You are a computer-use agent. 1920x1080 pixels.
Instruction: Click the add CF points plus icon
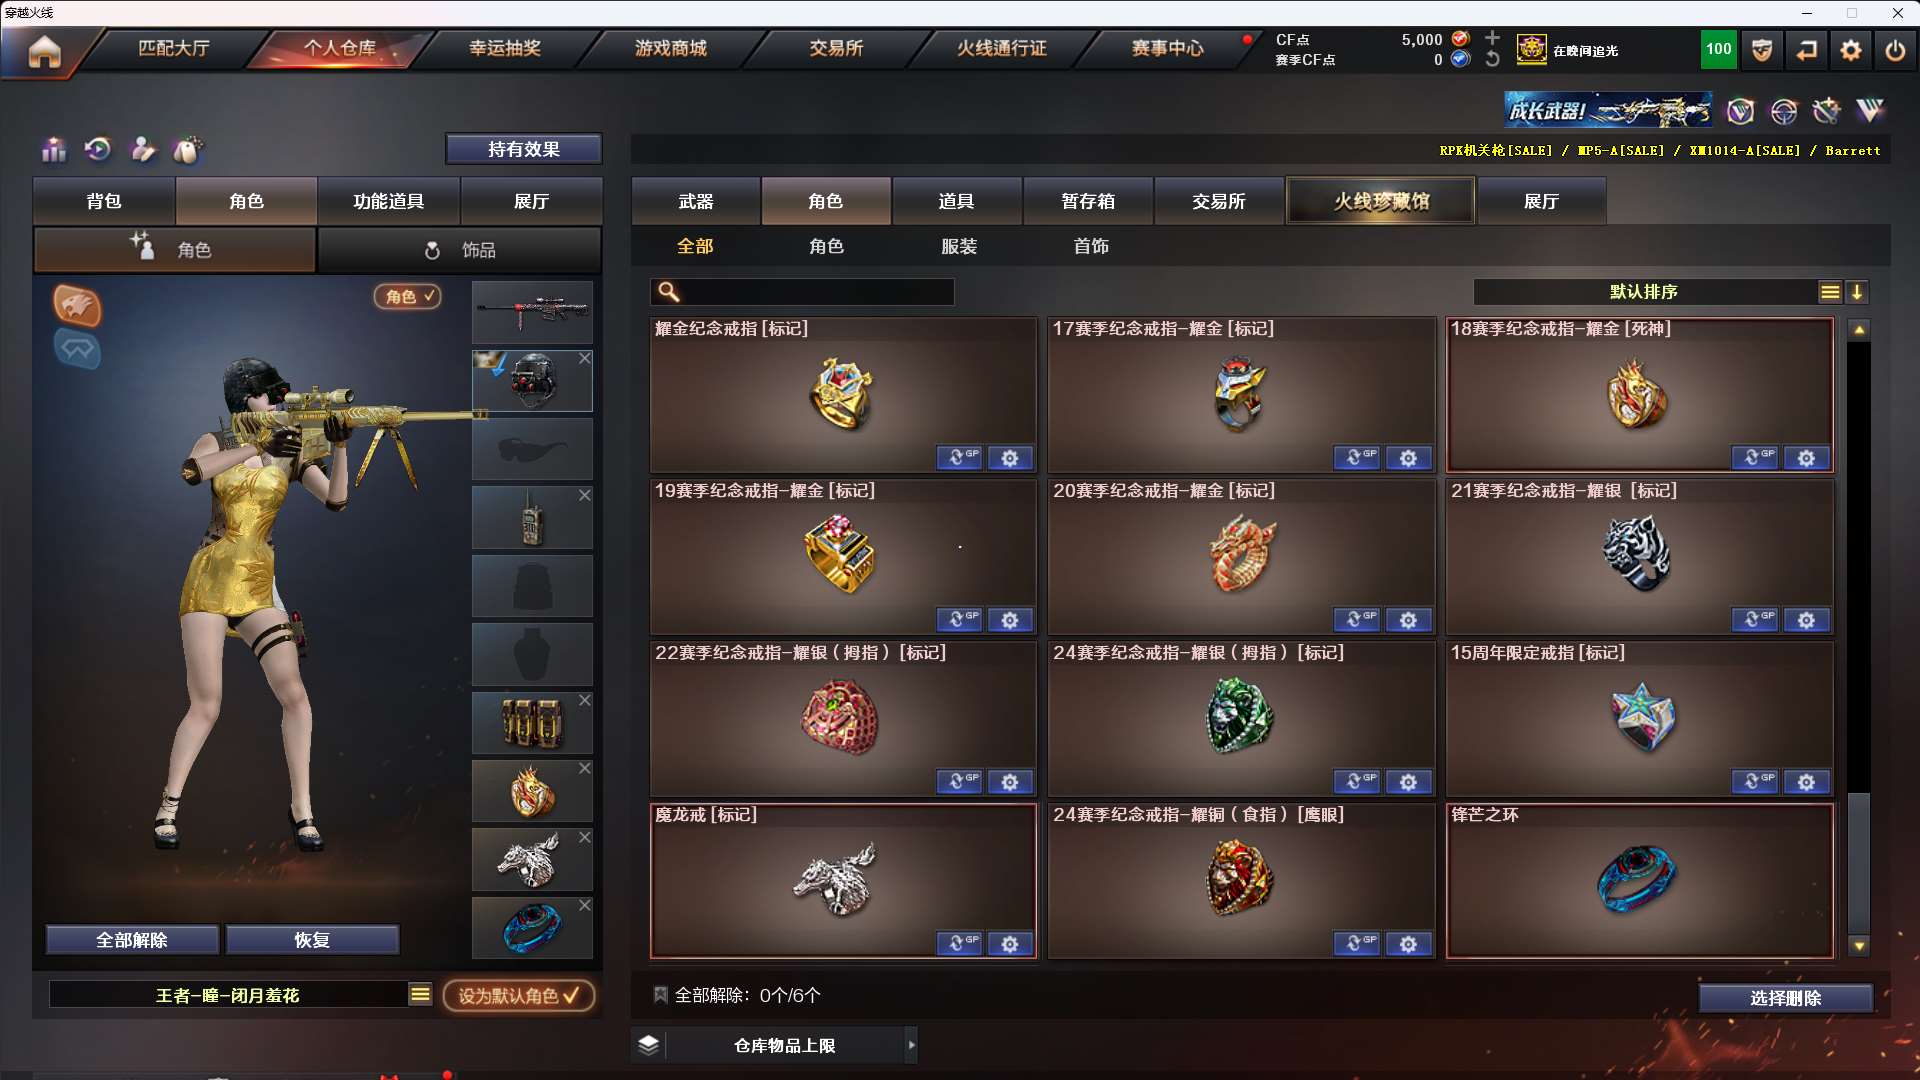[x=1492, y=38]
